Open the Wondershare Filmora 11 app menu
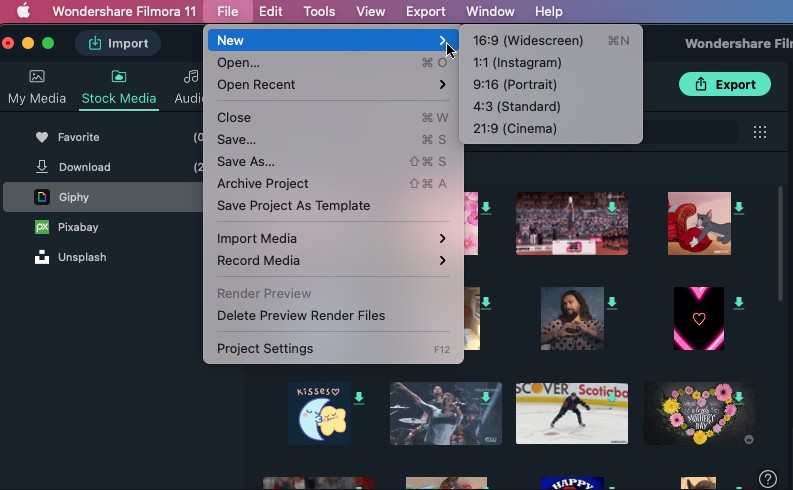This screenshot has height=490, width=793. point(124,11)
